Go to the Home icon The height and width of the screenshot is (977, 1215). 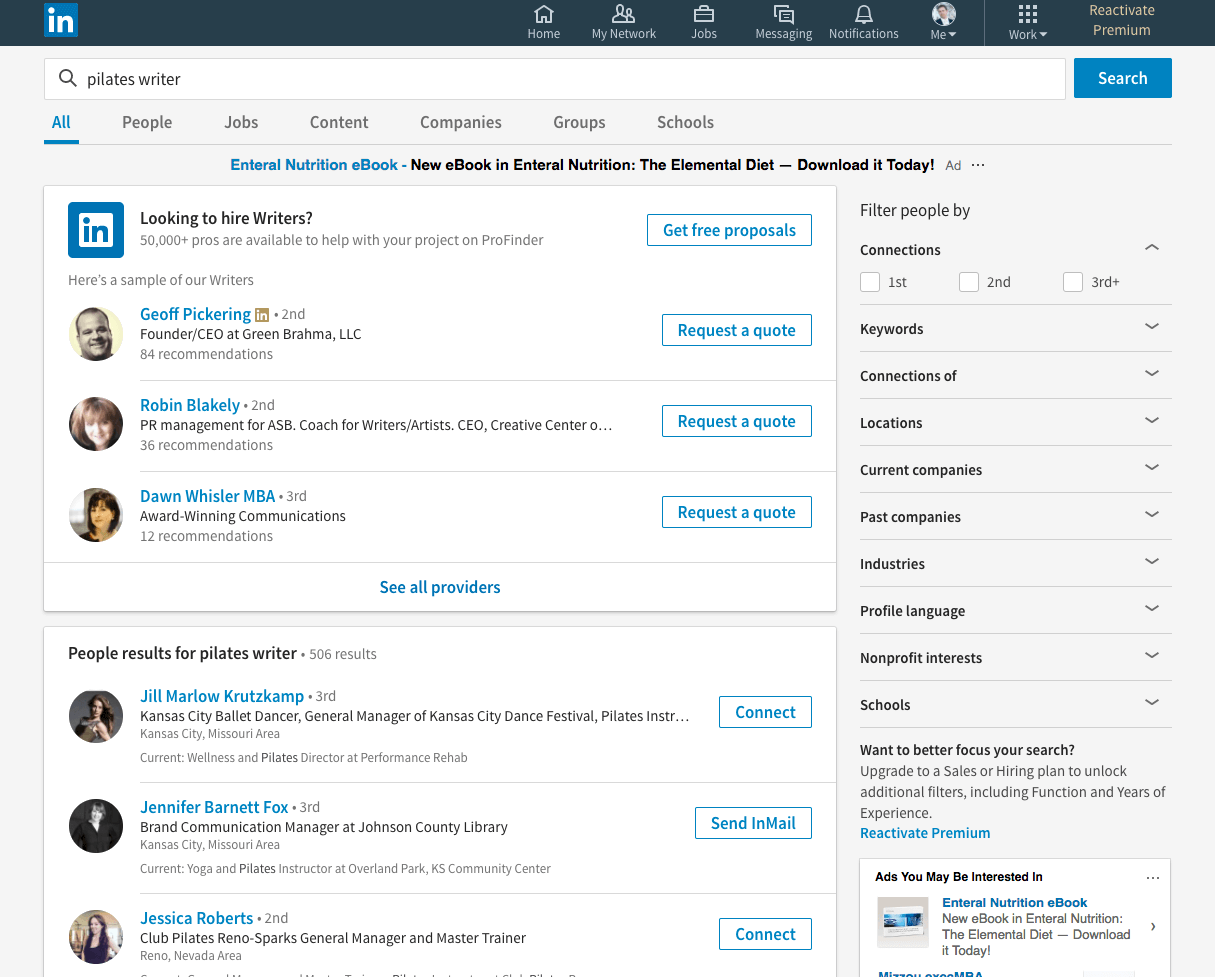(544, 14)
